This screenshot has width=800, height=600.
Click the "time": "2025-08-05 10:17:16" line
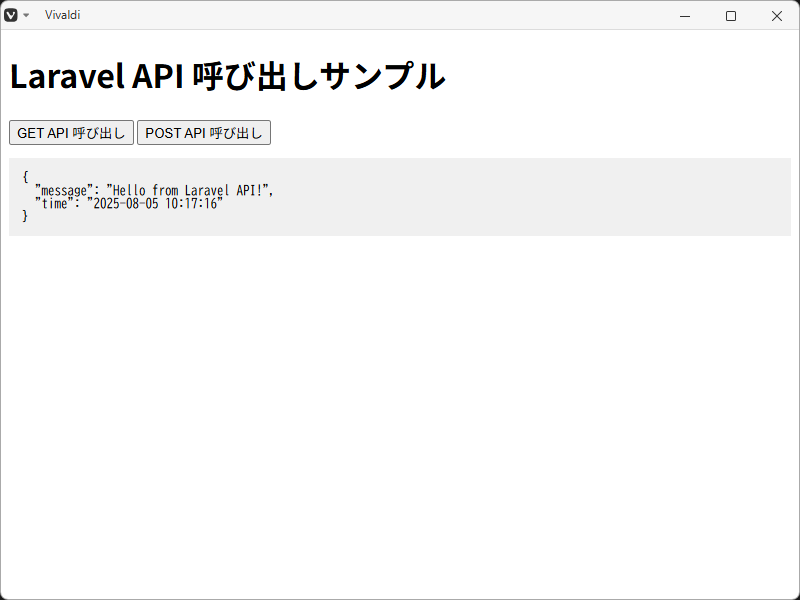(x=129, y=204)
